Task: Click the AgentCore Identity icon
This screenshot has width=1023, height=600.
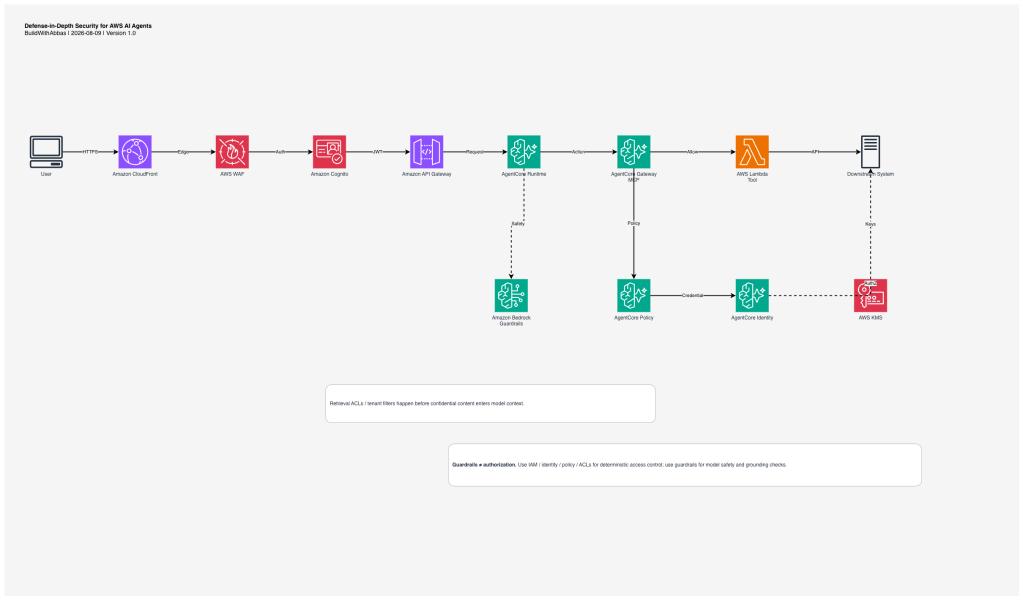Action: [752, 295]
